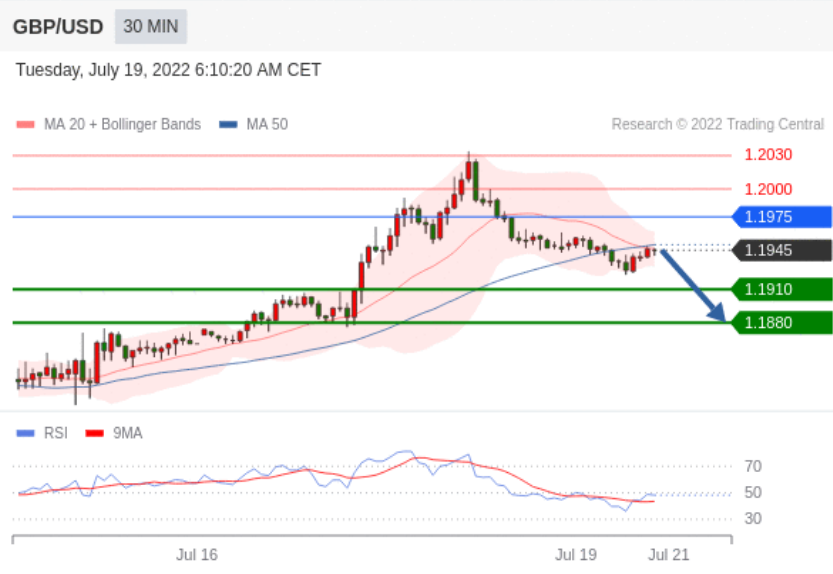Click the GBP/USD pair title
Screen dimensions: 833x574
click(x=58, y=27)
